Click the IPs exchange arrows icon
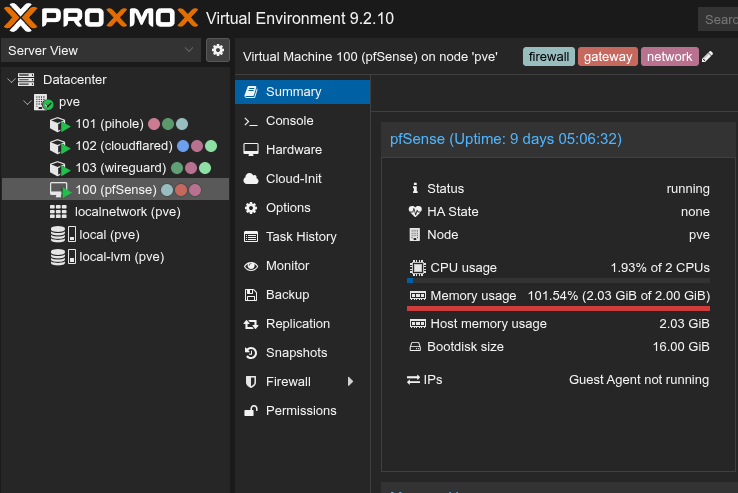 click(414, 380)
